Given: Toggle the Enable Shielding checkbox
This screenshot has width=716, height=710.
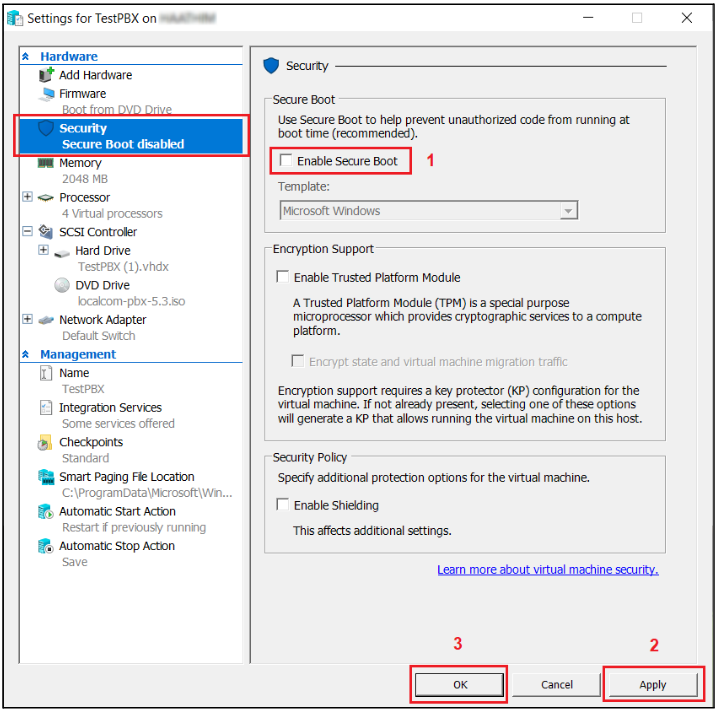Looking at the screenshot, I should point(283,505).
